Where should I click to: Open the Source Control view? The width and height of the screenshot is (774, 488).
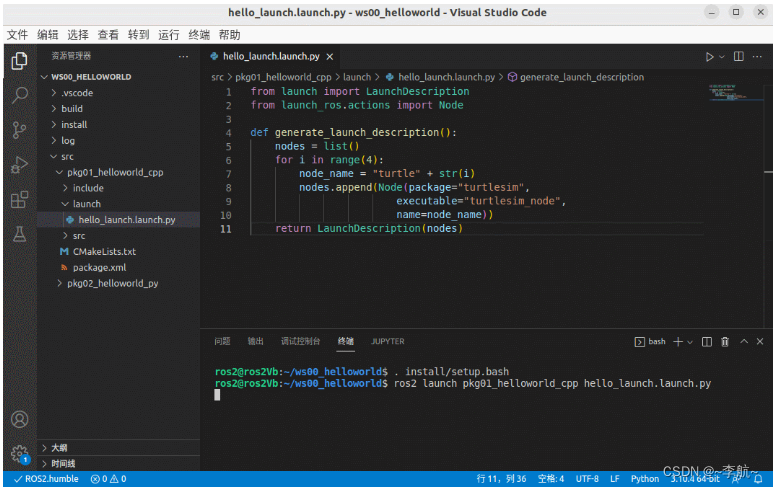[19, 130]
